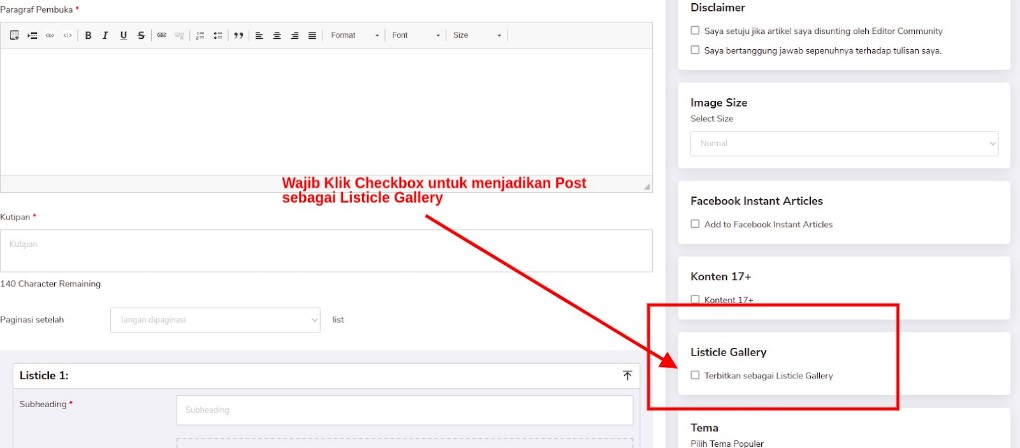Screen dimensions: 1020x448
Task: Open the Font dropdown in toolbar
Action: point(416,36)
